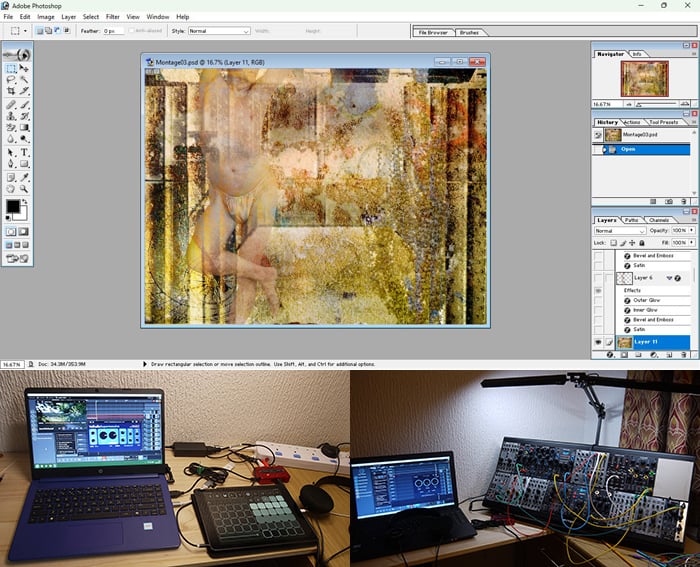The height and width of the screenshot is (567, 700).
Task: Toggle lock all for layer
Action: (x=642, y=243)
